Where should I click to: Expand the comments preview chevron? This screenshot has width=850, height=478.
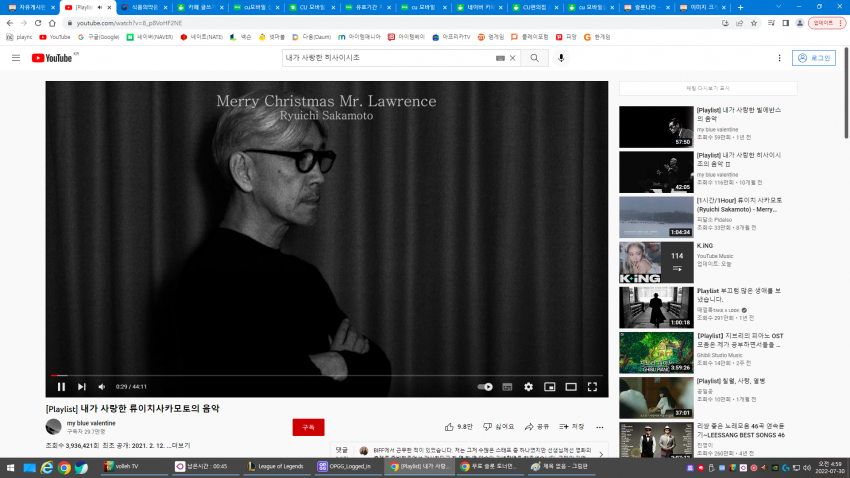(601, 454)
